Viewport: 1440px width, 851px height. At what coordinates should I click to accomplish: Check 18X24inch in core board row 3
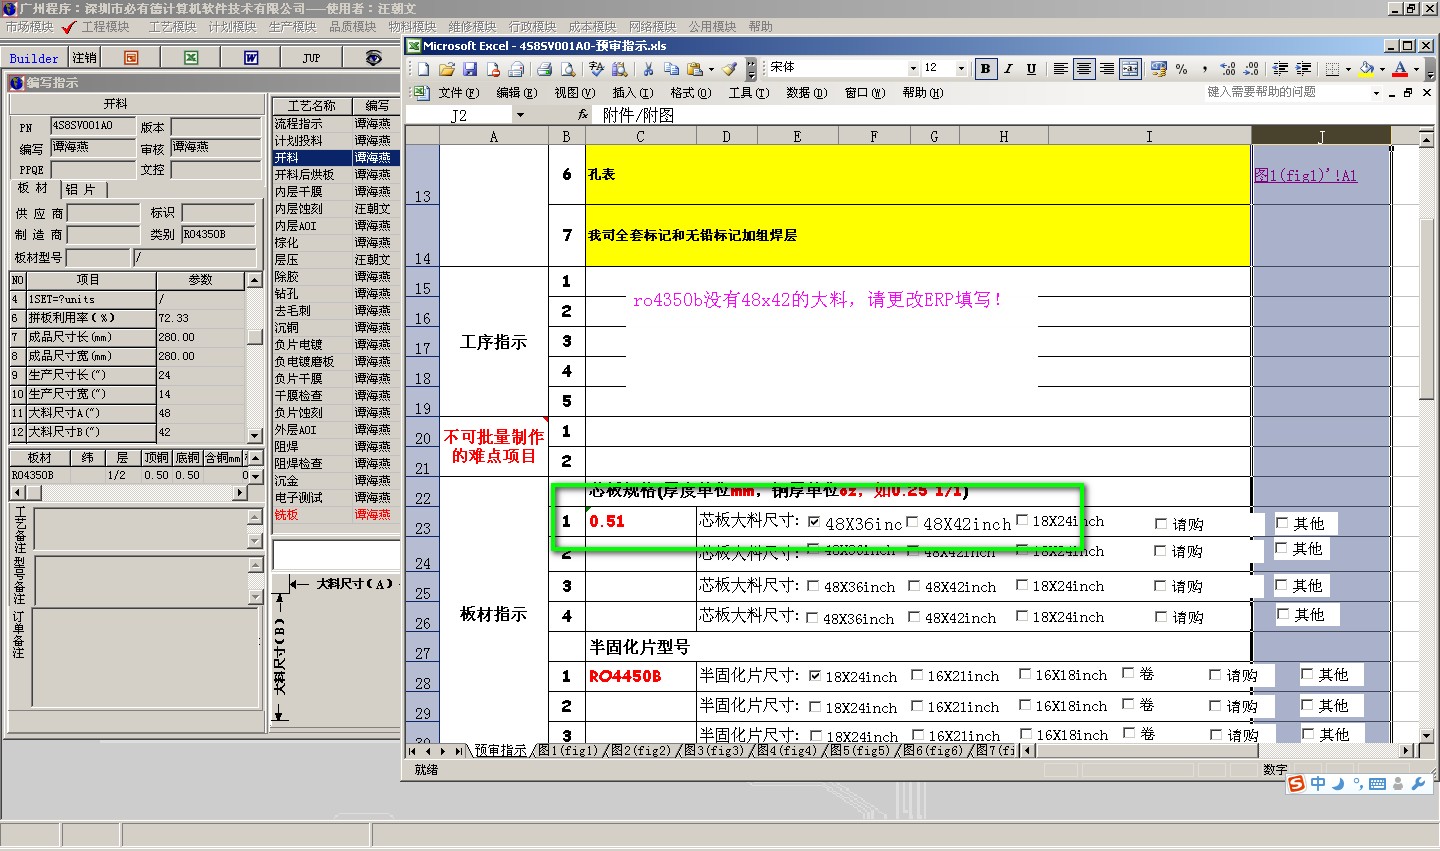pyautogui.click(x=1022, y=585)
